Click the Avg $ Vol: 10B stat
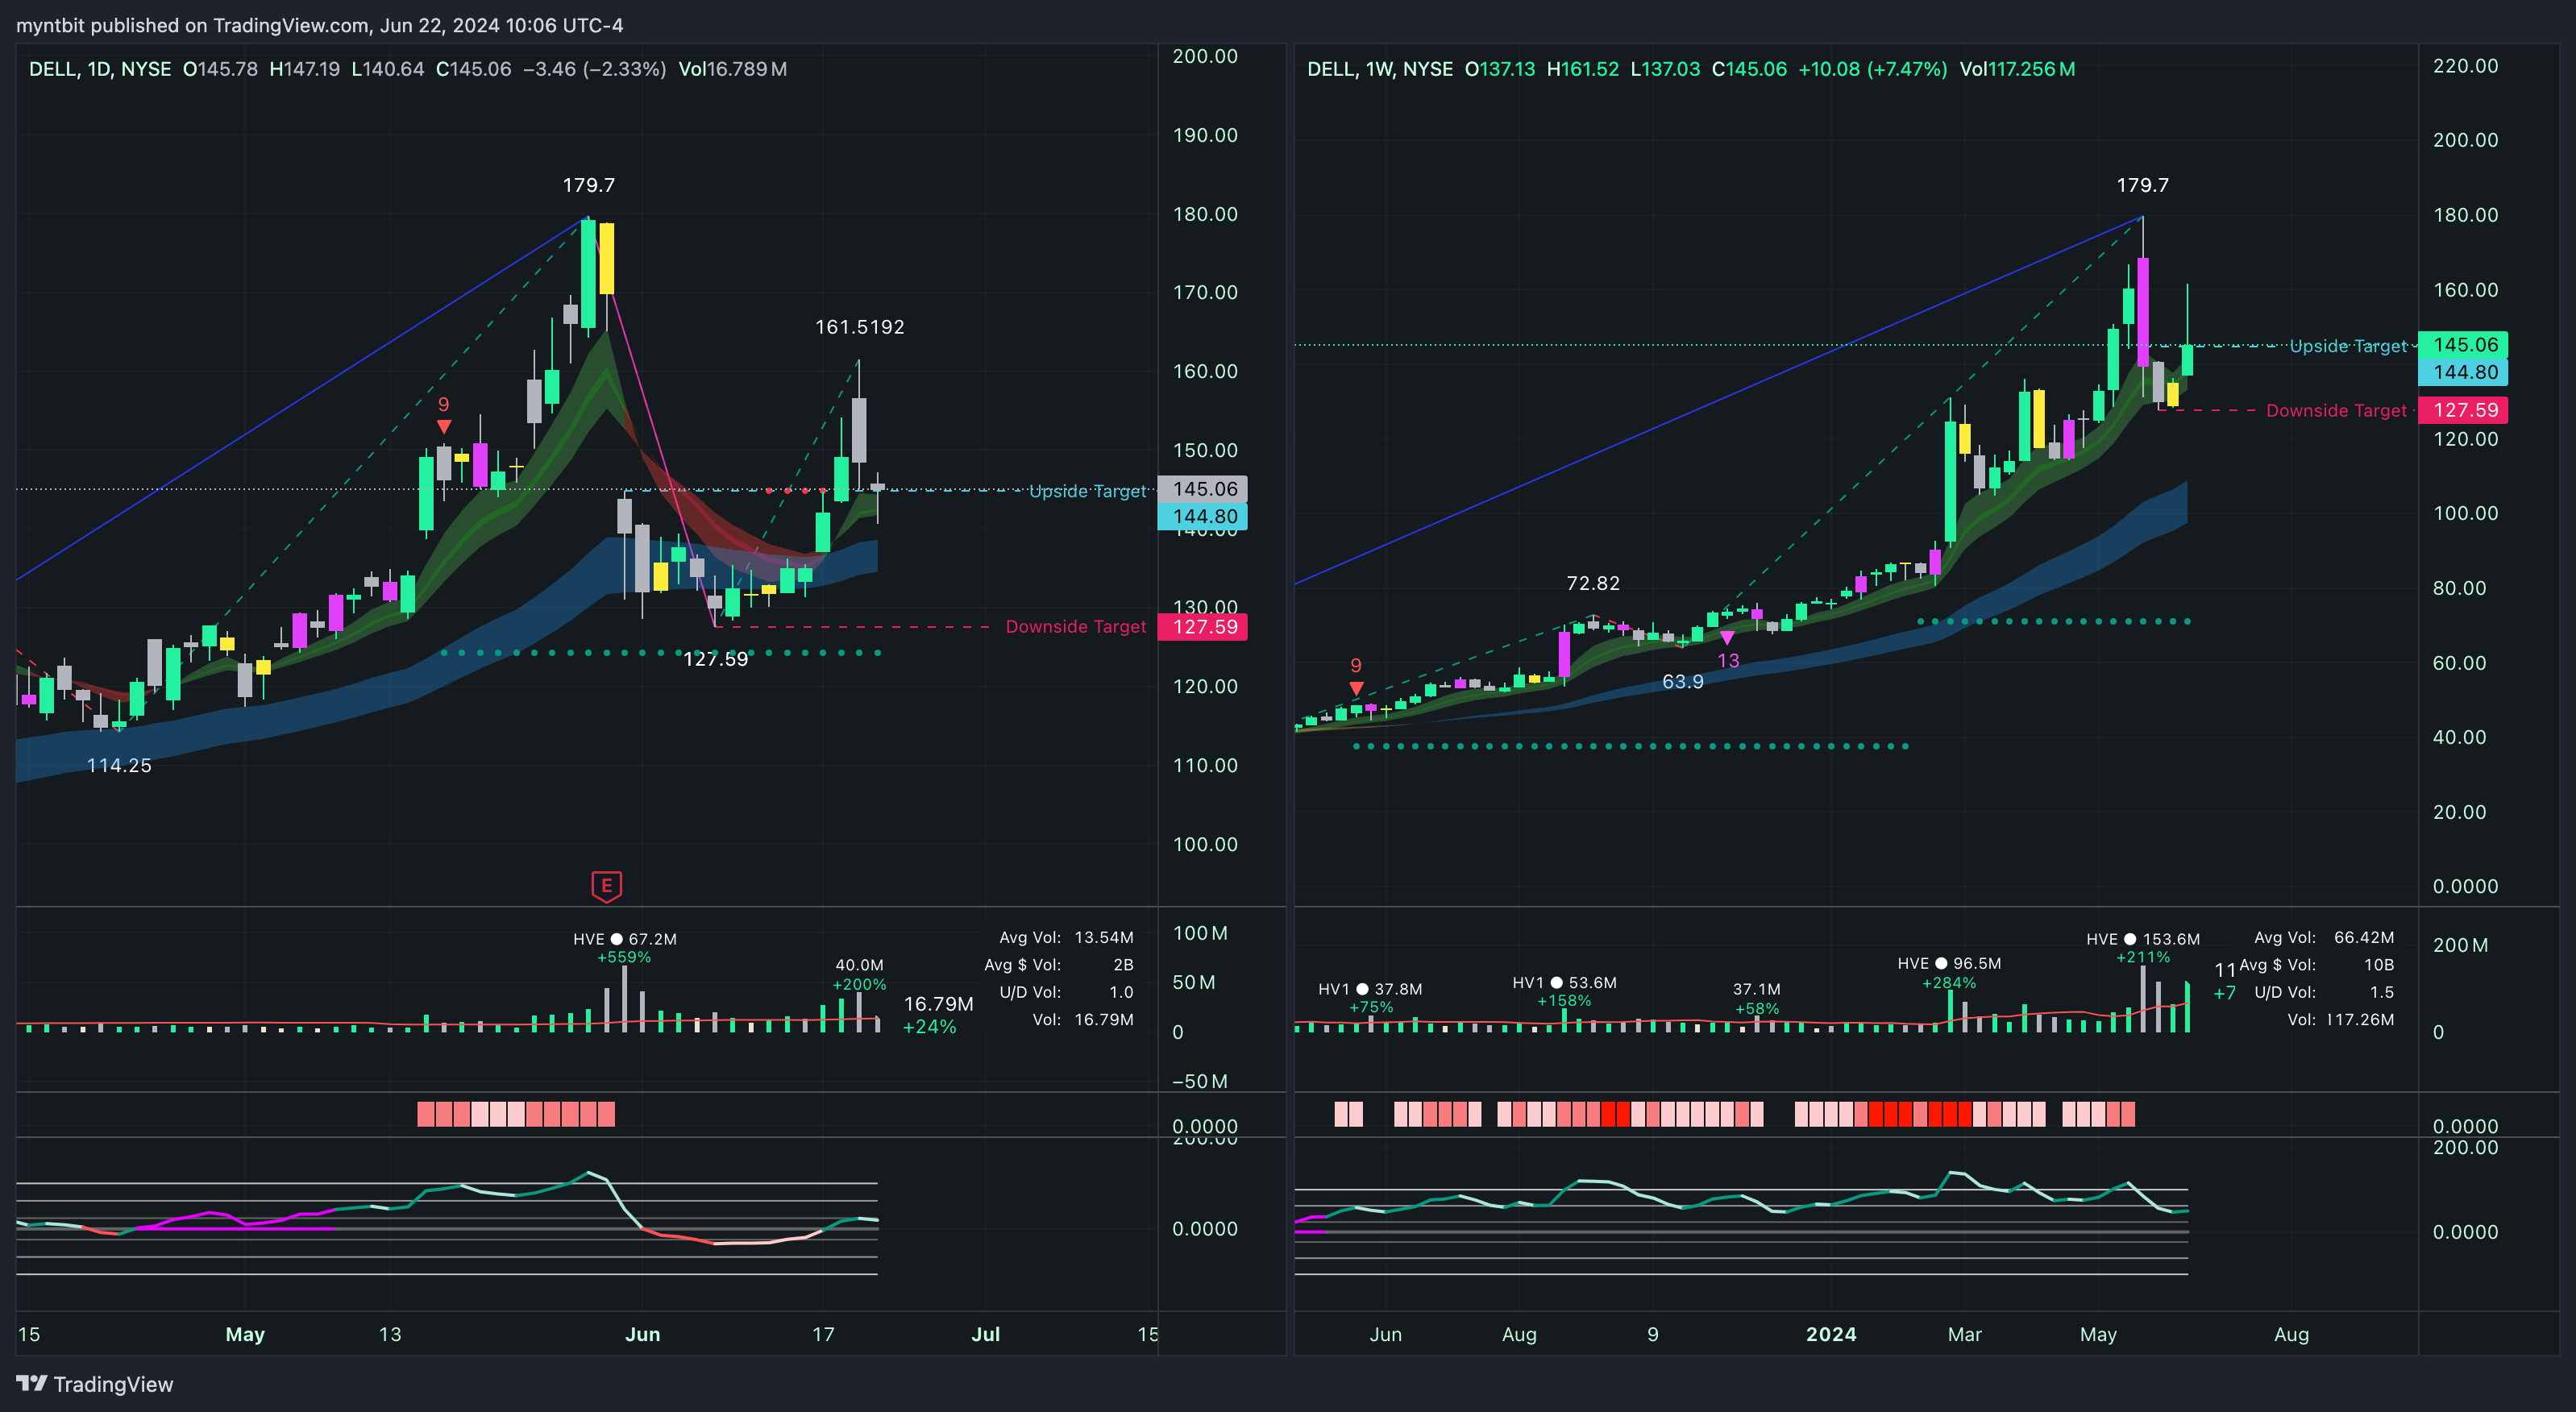Image resolution: width=2576 pixels, height=1412 pixels. (x=2317, y=965)
